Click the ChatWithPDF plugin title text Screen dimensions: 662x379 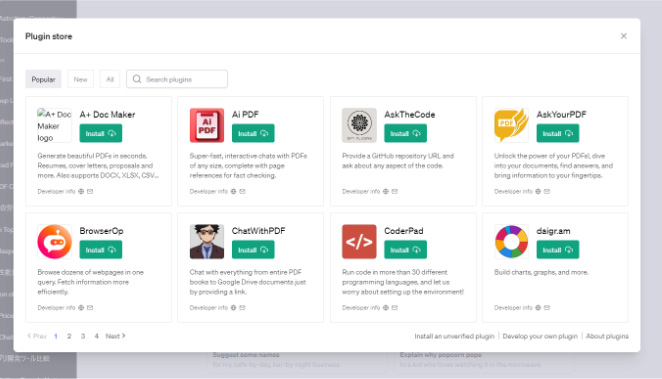pyautogui.click(x=258, y=231)
